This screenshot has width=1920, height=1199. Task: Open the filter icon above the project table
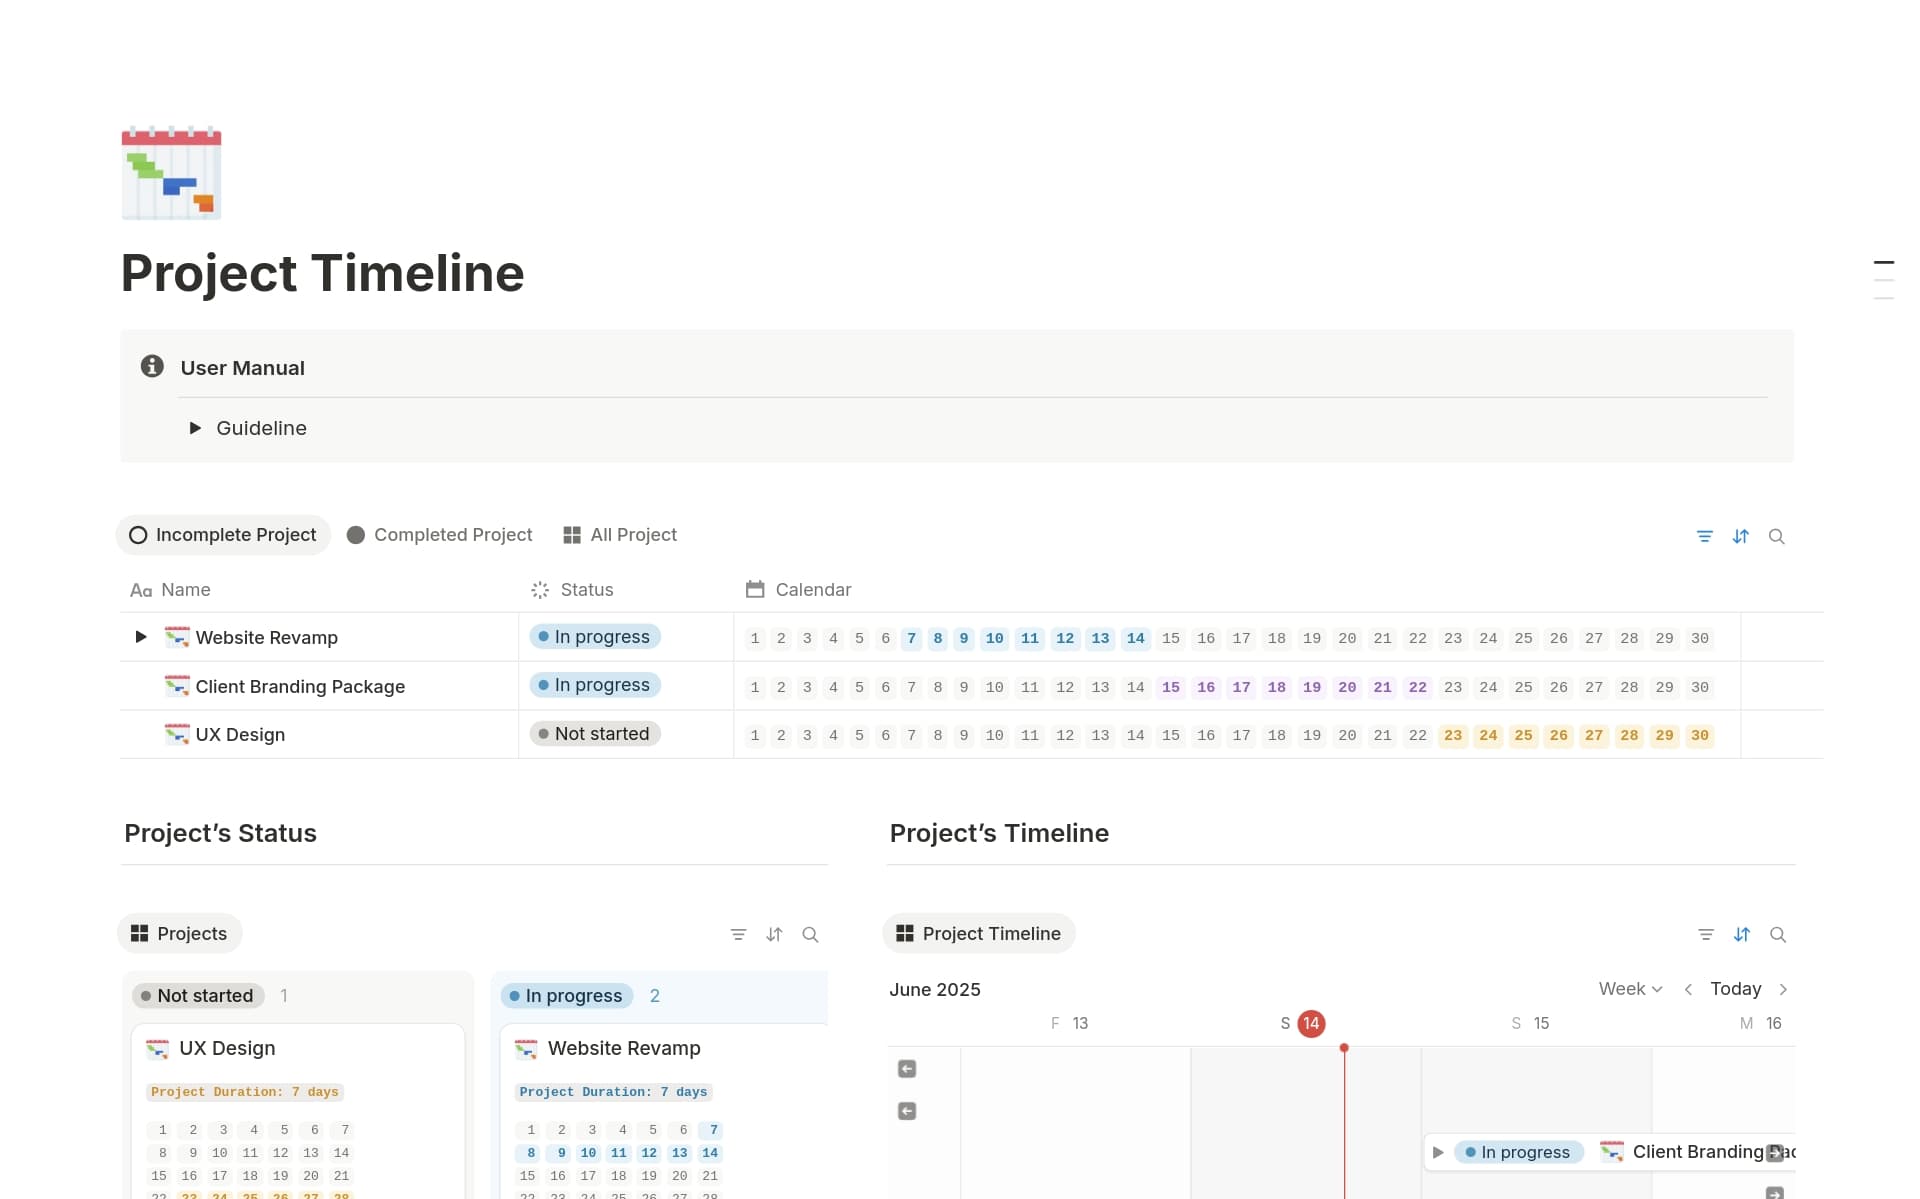pyautogui.click(x=1705, y=536)
